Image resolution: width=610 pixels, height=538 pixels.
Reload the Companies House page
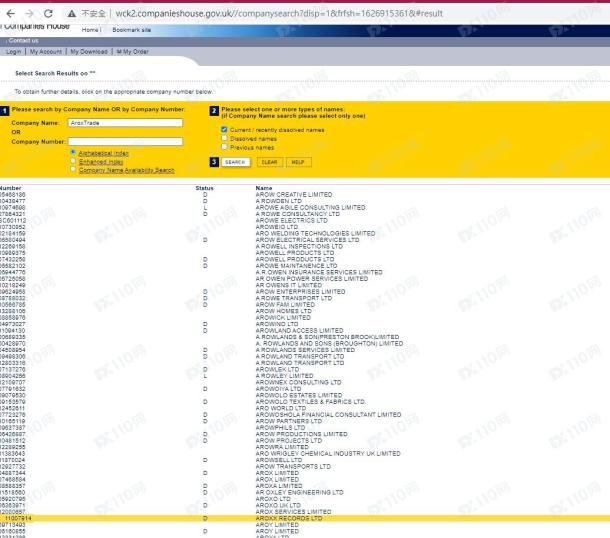[48, 14]
